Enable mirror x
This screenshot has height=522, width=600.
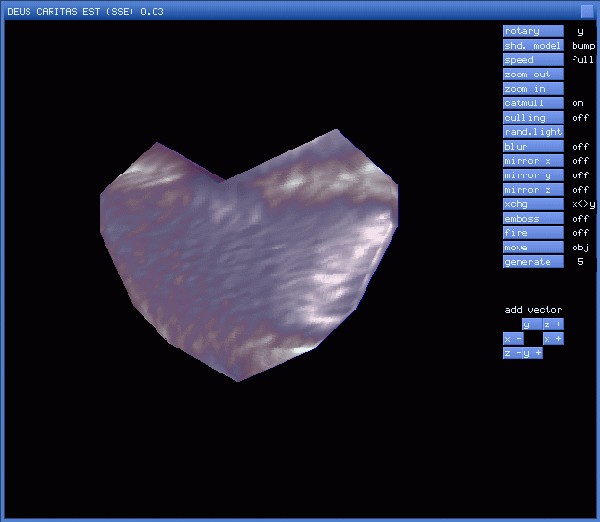[x=533, y=161]
